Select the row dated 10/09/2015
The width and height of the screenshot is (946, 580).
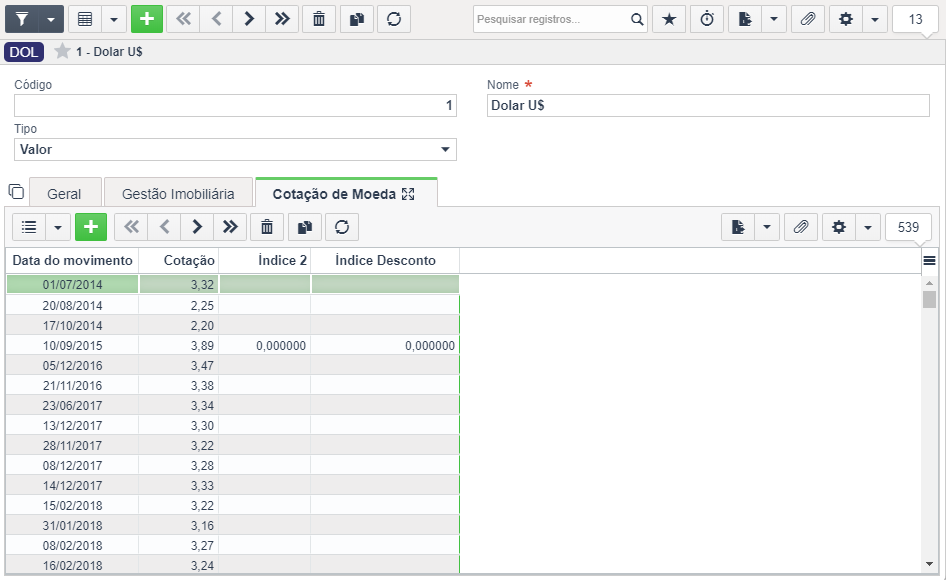coord(233,346)
